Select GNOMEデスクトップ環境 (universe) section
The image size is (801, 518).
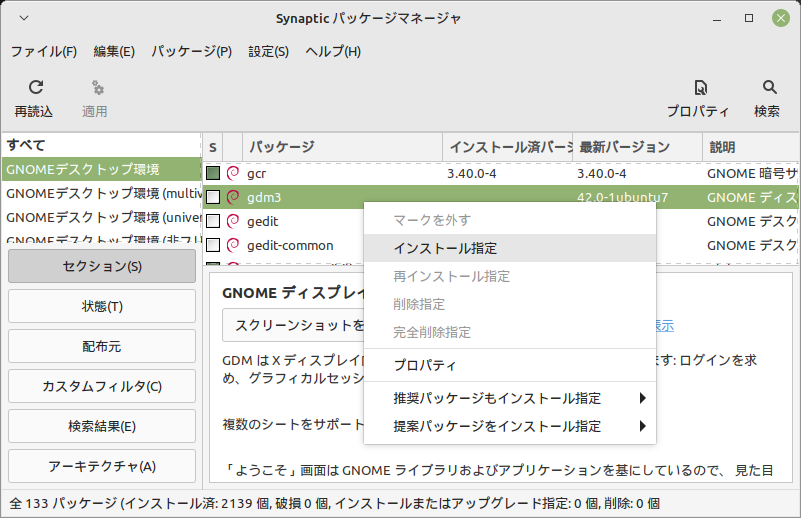(101, 217)
